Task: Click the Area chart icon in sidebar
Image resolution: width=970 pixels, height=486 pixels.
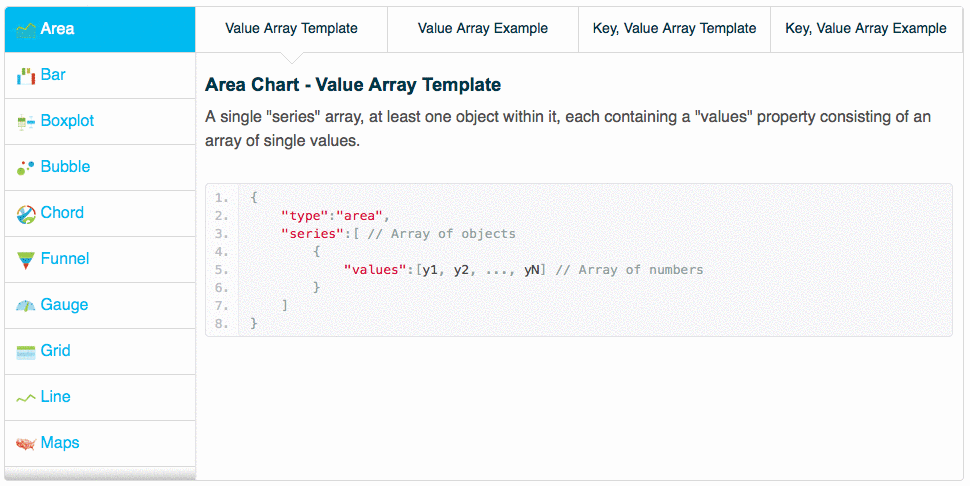Action: 26,29
